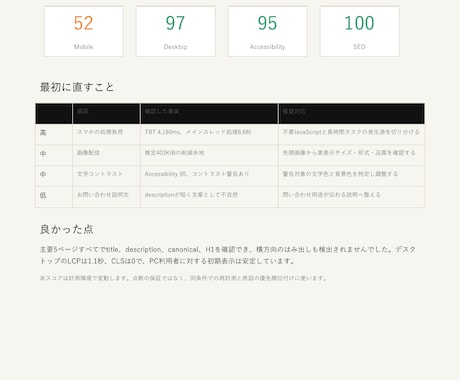Click the 項目 column header

point(106,114)
